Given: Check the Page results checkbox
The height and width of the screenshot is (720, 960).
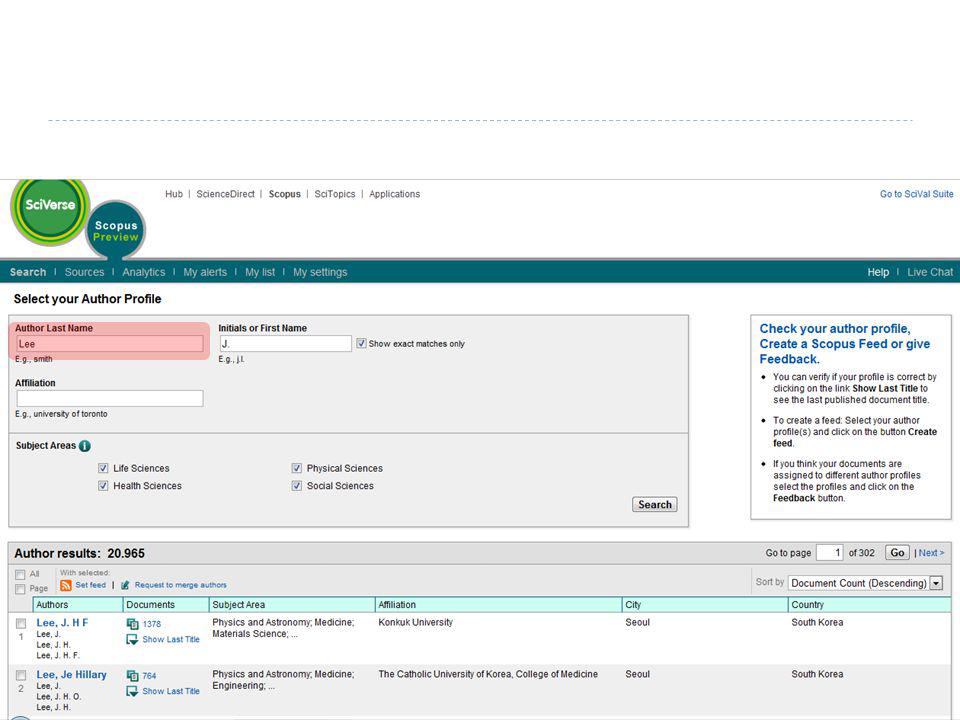Looking at the screenshot, I should [x=20, y=589].
